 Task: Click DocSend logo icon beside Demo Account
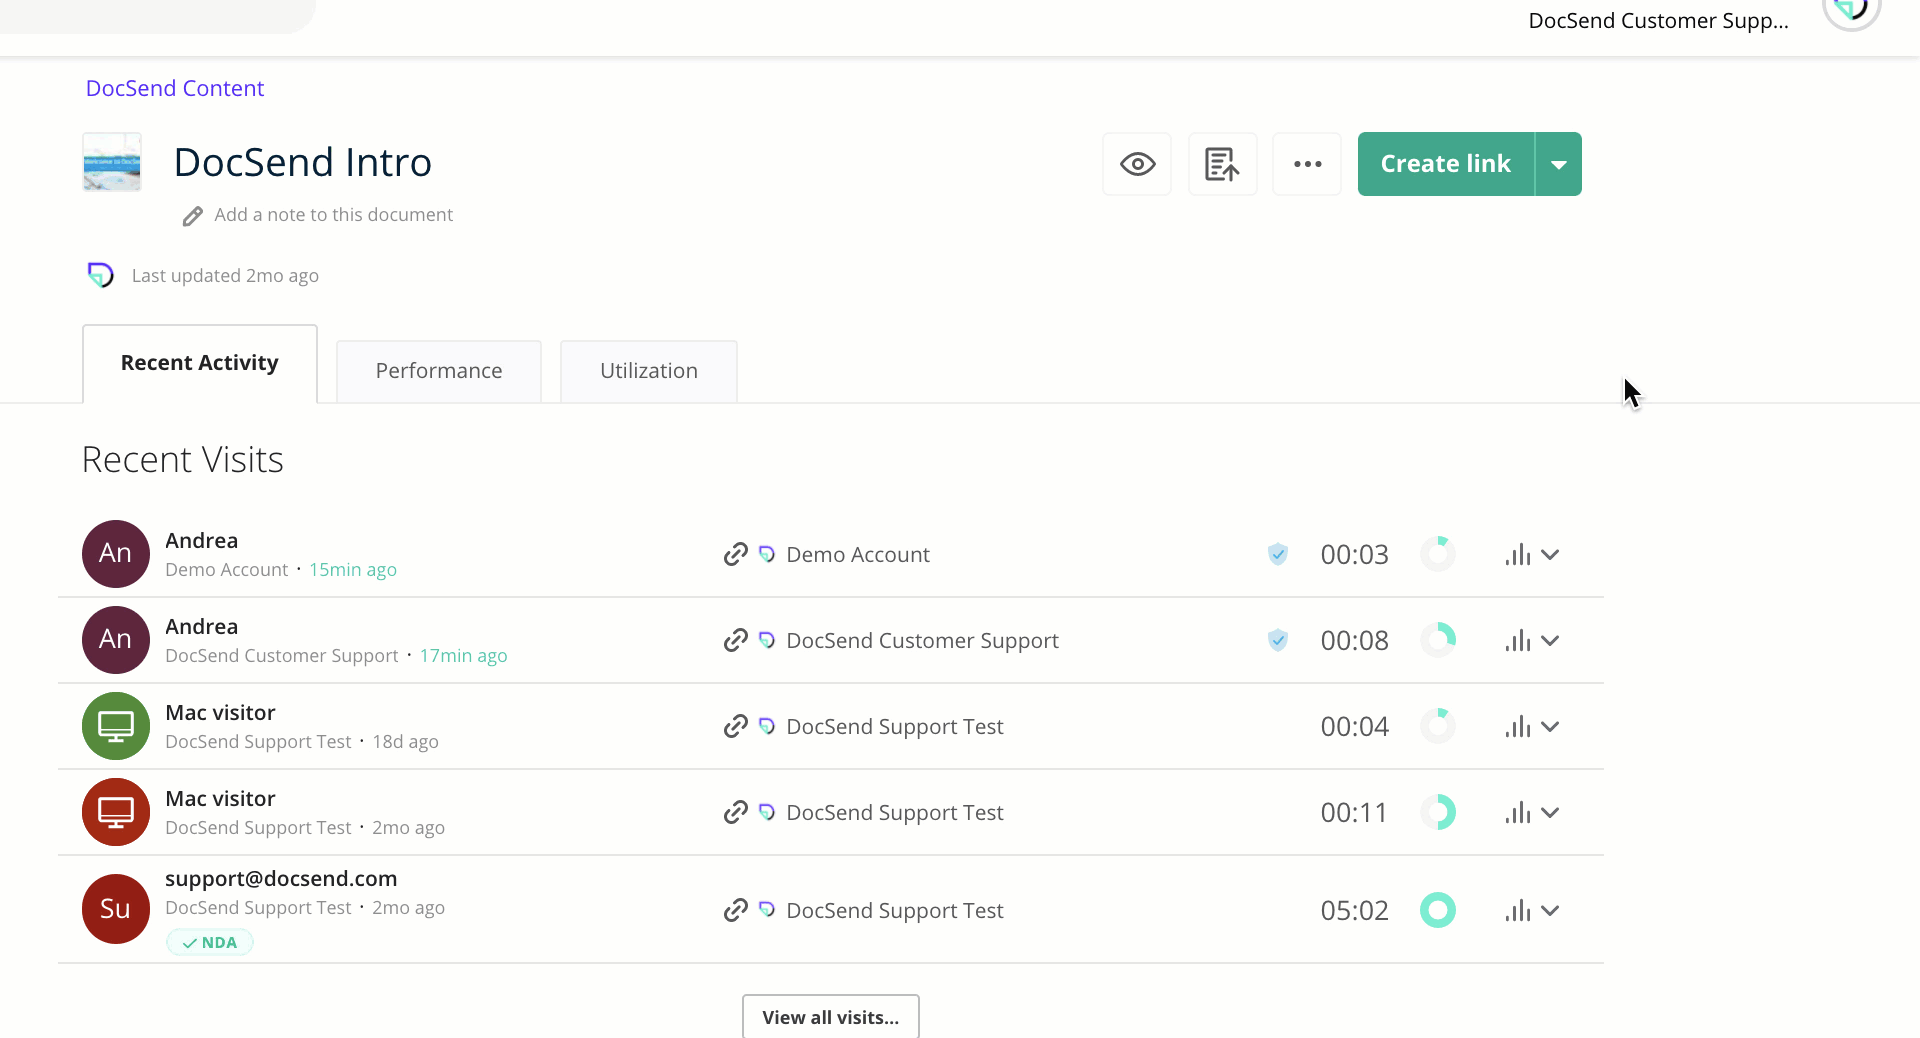pyautogui.click(x=767, y=554)
